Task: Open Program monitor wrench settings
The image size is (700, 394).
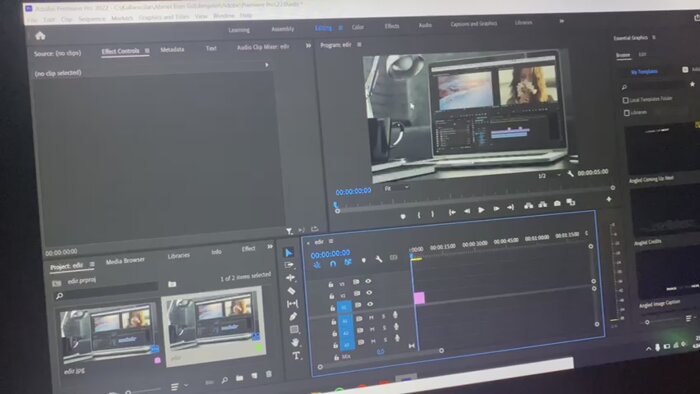Action: 571,174
